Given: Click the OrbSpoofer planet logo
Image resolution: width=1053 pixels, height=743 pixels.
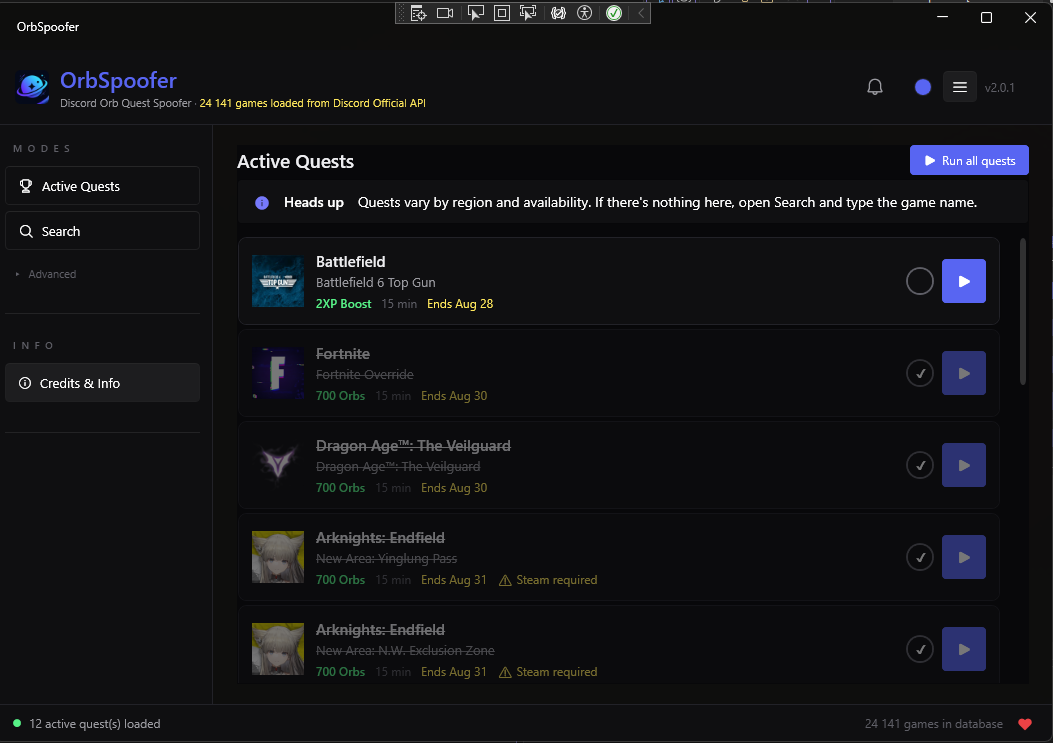Looking at the screenshot, I should [32, 88].
